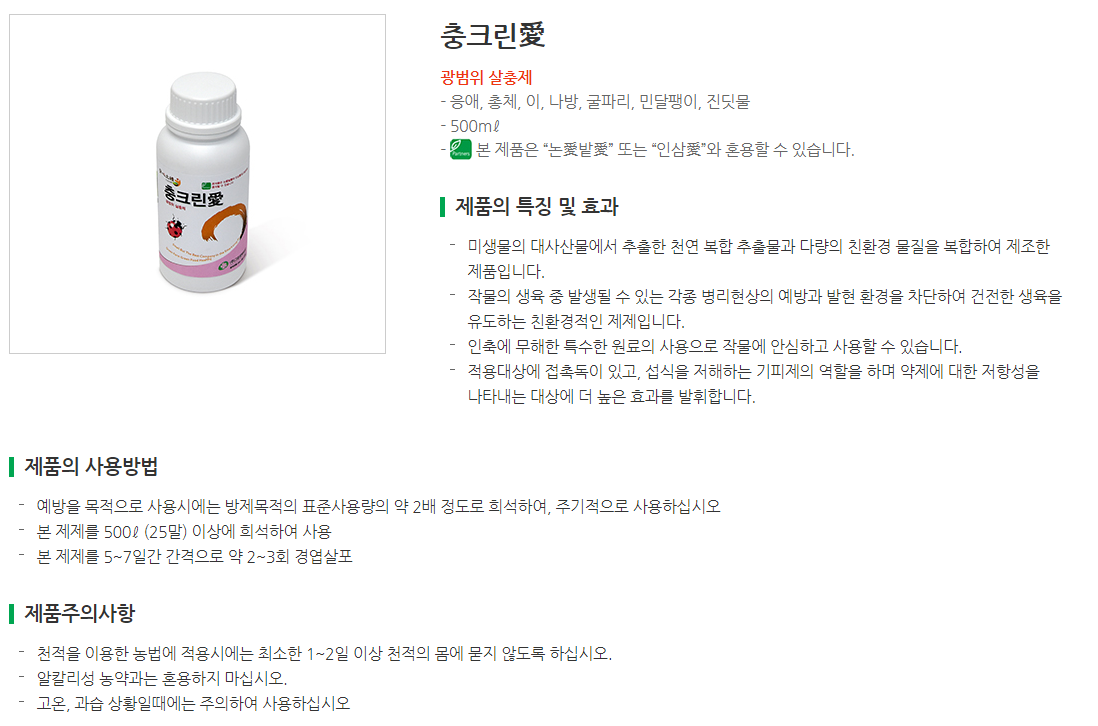Image resolution: width=1098 pixels, height=726 pixels.
Task: Click the green bar beside 제품의 사용방법
Action: pyautogui.click(x=12, y=466)
